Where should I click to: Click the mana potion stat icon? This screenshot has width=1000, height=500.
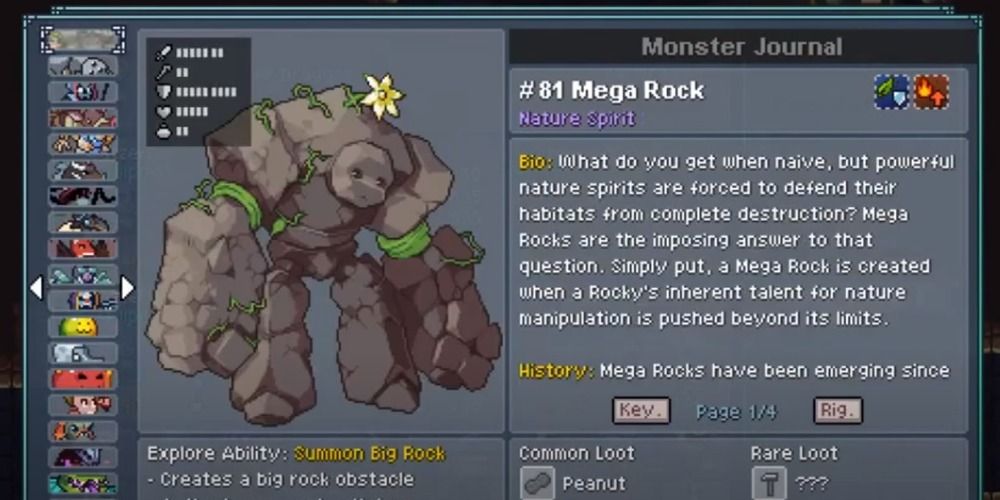[165, 131]
